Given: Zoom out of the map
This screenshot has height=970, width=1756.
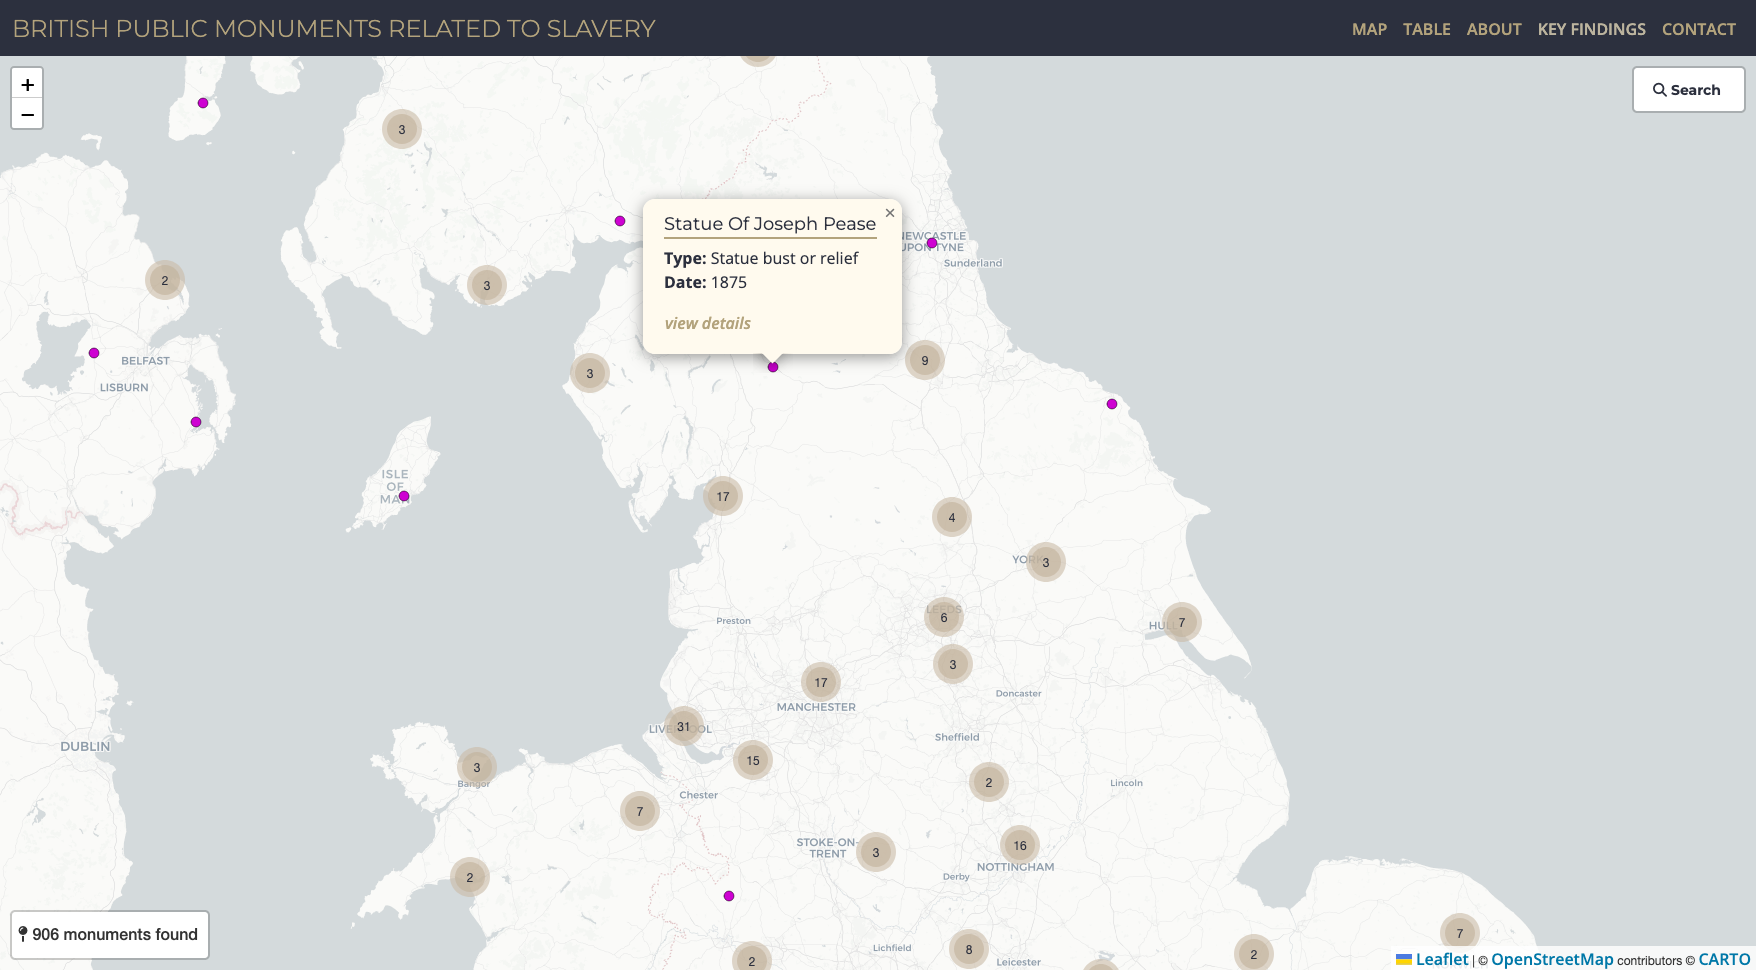Looking at the screenshot, I should click(27, 114).
